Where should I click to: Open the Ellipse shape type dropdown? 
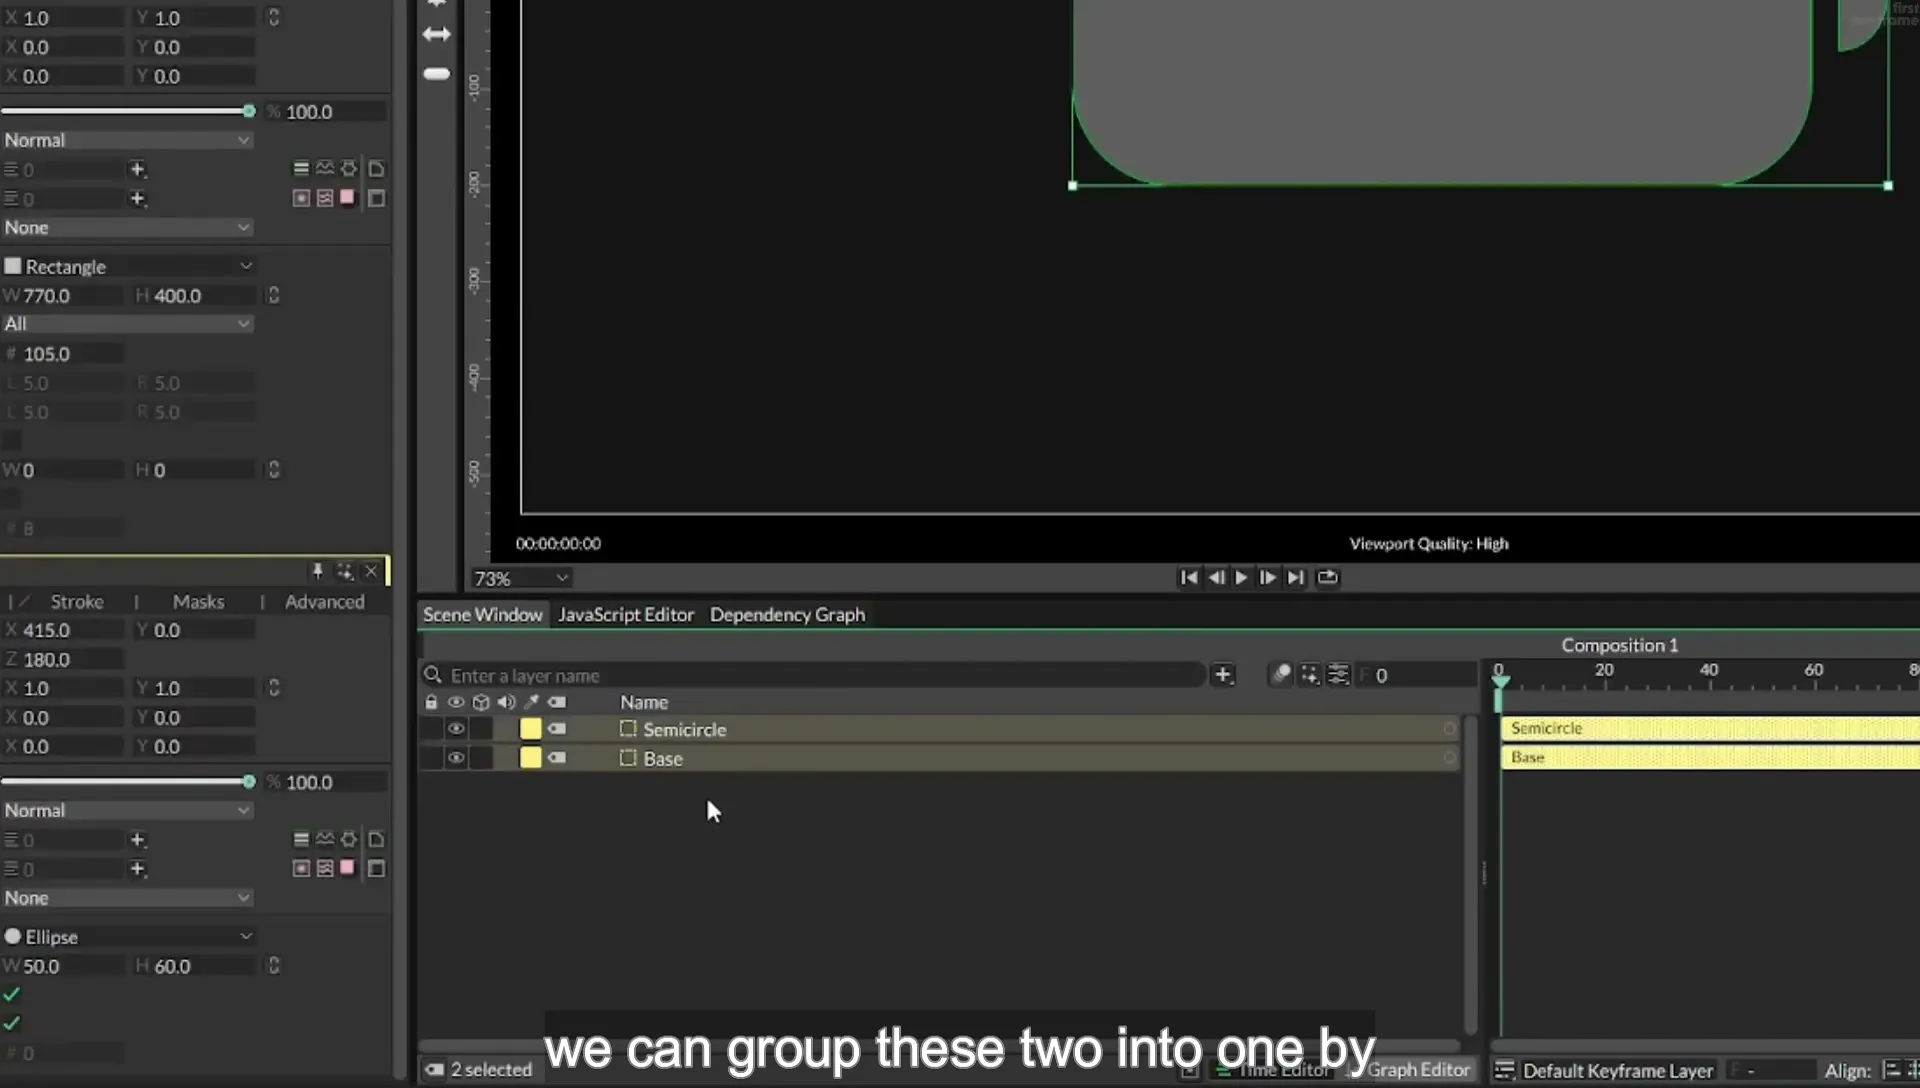128,937
